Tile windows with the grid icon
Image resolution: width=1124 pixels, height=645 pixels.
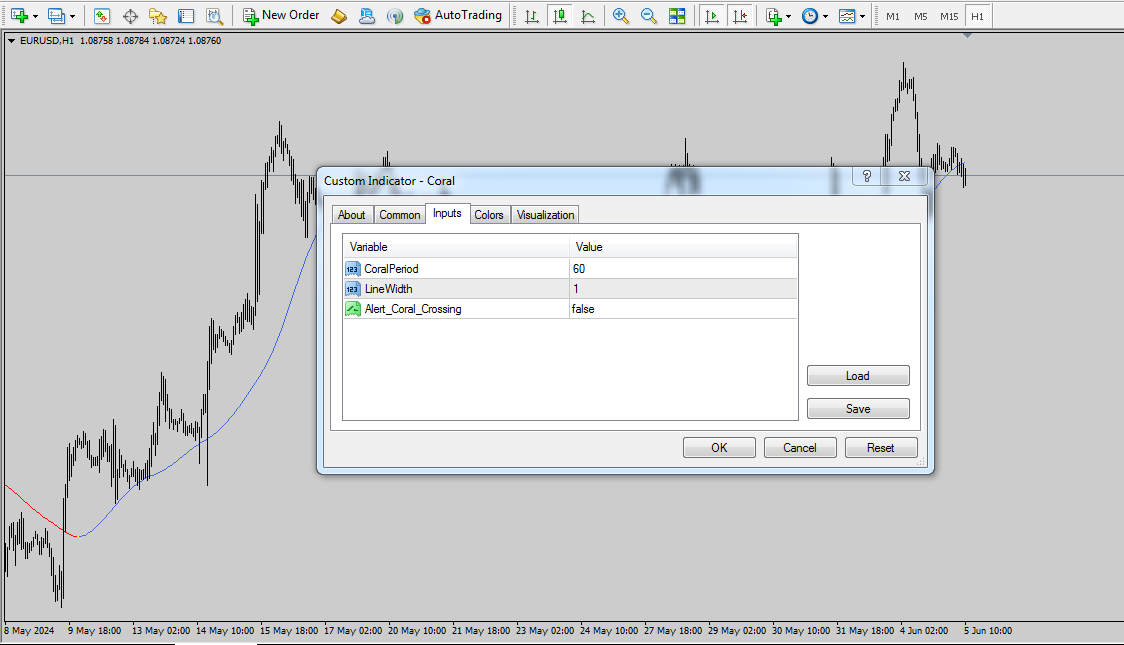coord(677,16)
